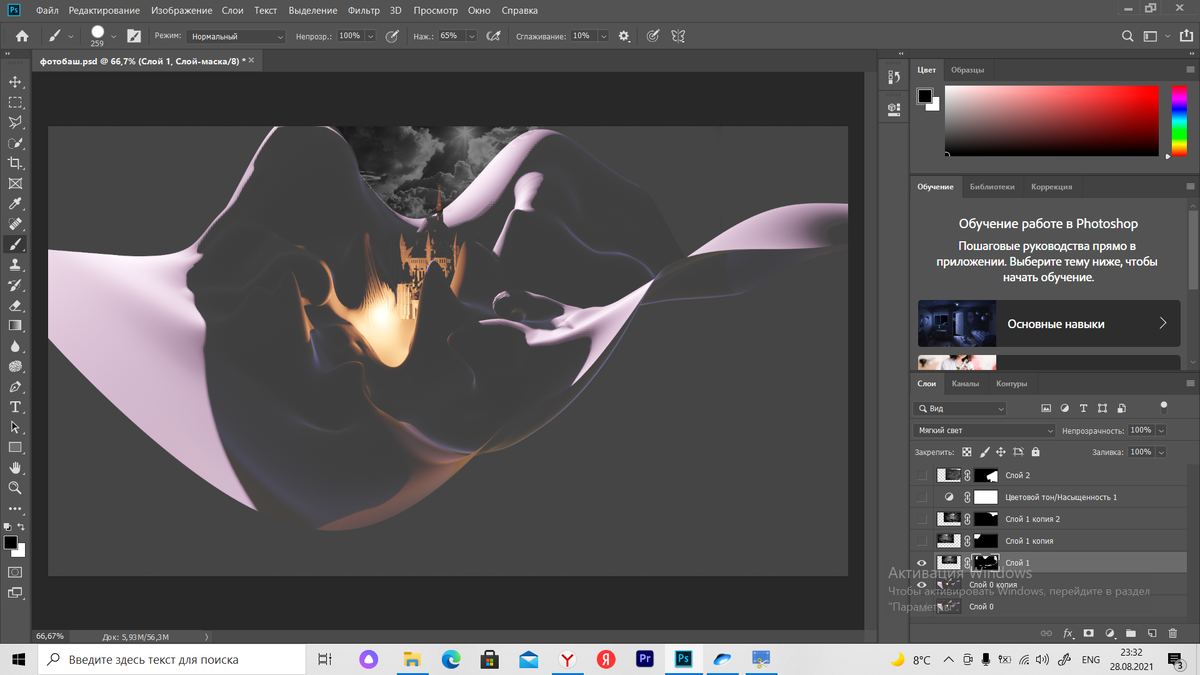This screenshot has height=675, width=1200.
Task: Create a new layer
Action: (x=1152, y=633)
